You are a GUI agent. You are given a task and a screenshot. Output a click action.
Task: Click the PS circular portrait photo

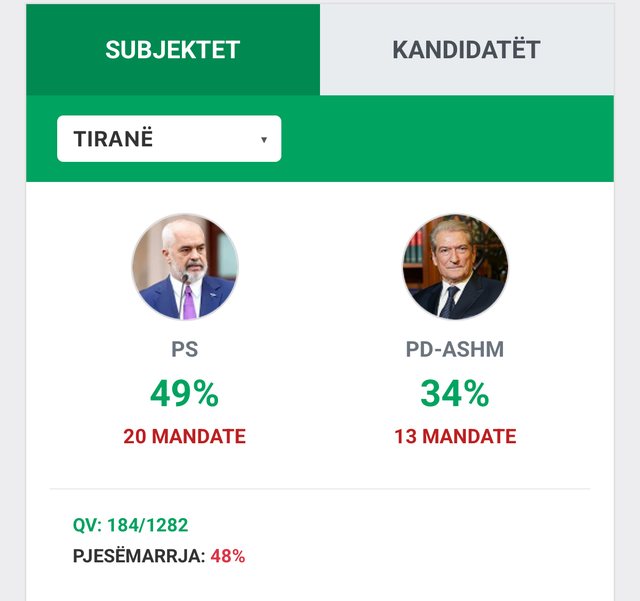185,267
